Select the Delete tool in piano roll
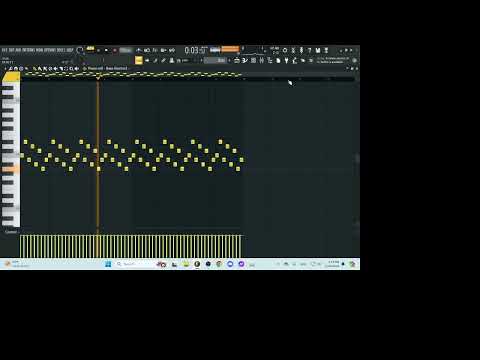The image size is (480, 360). [45, 68]
